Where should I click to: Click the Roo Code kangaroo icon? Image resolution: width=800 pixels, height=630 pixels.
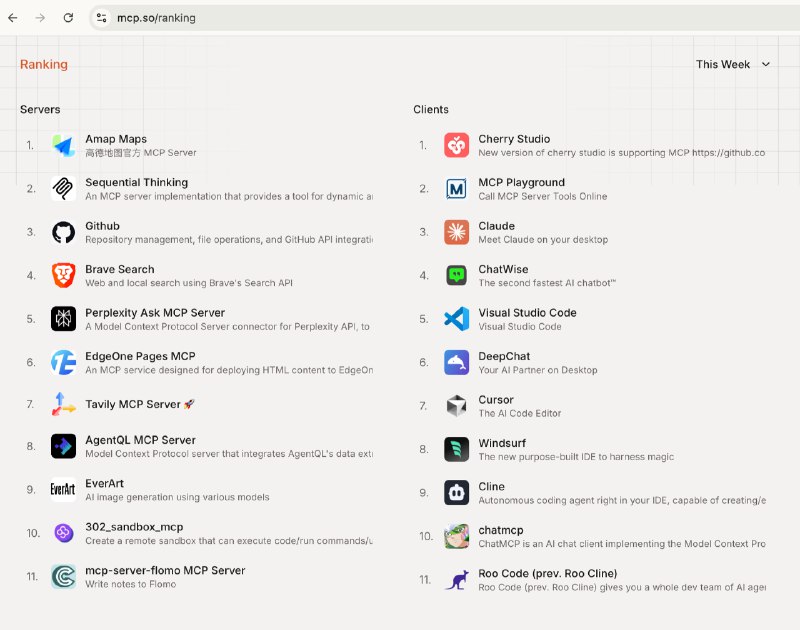coord(456,579)
